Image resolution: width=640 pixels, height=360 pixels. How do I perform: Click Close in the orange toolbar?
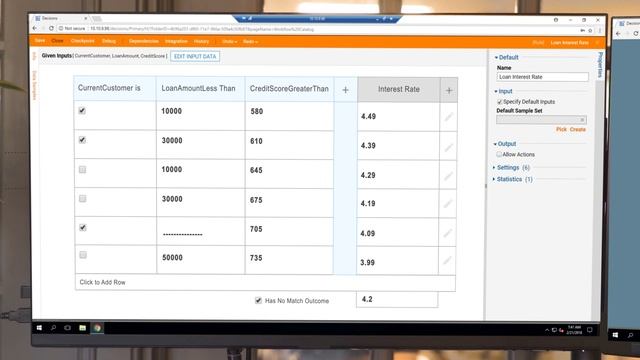(x=57, y=41)
